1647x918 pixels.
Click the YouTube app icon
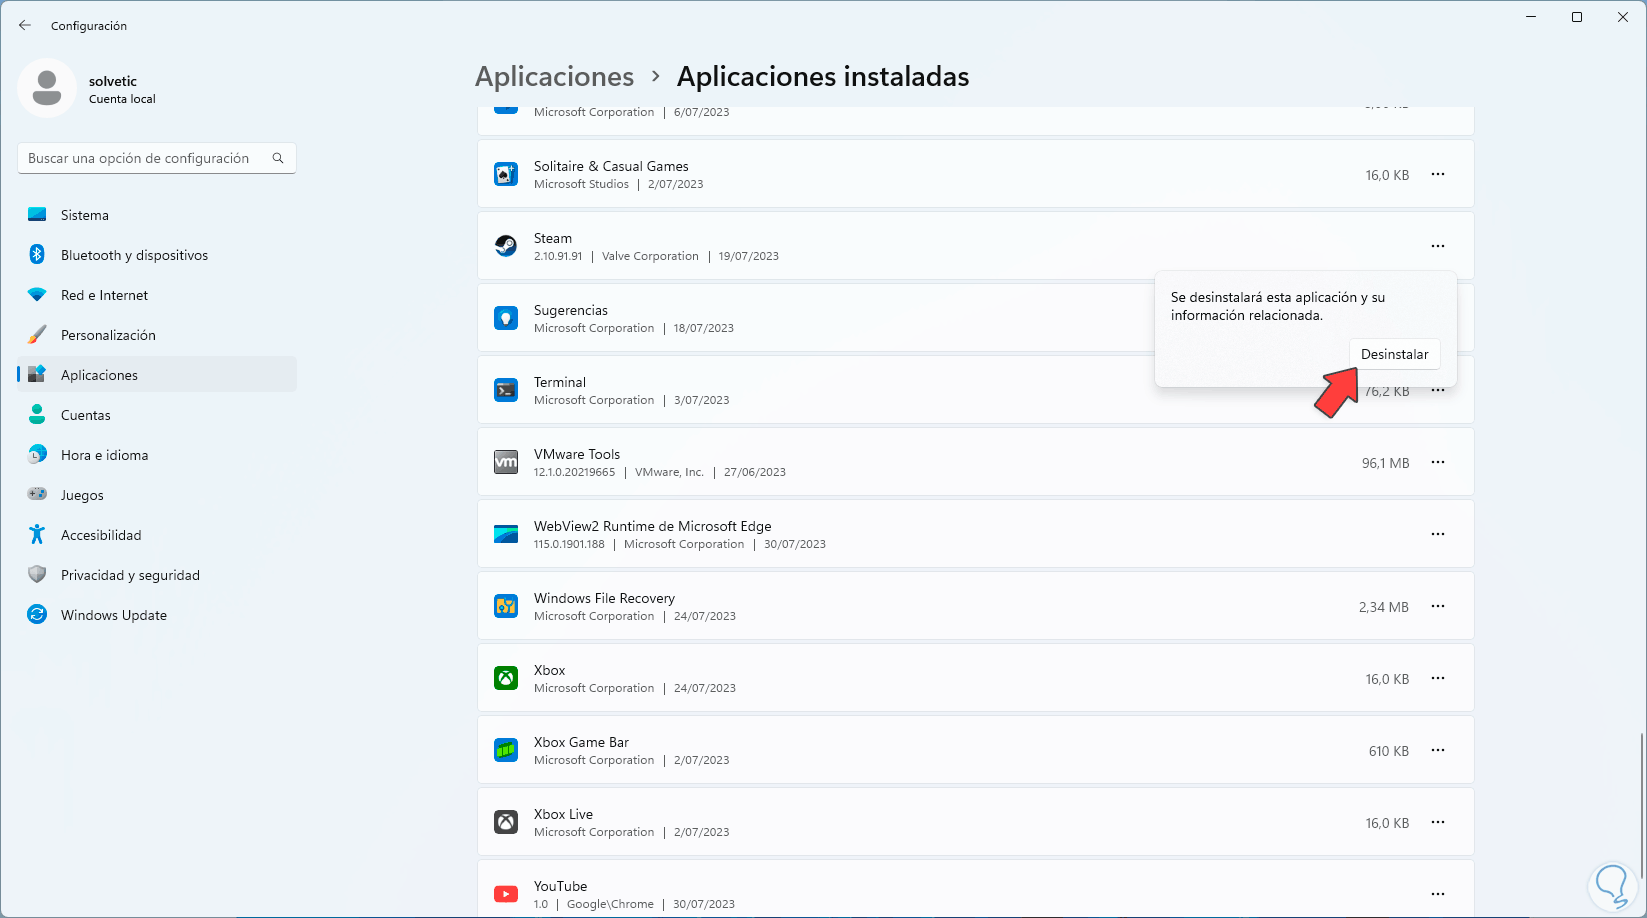(x=506, y=894)
